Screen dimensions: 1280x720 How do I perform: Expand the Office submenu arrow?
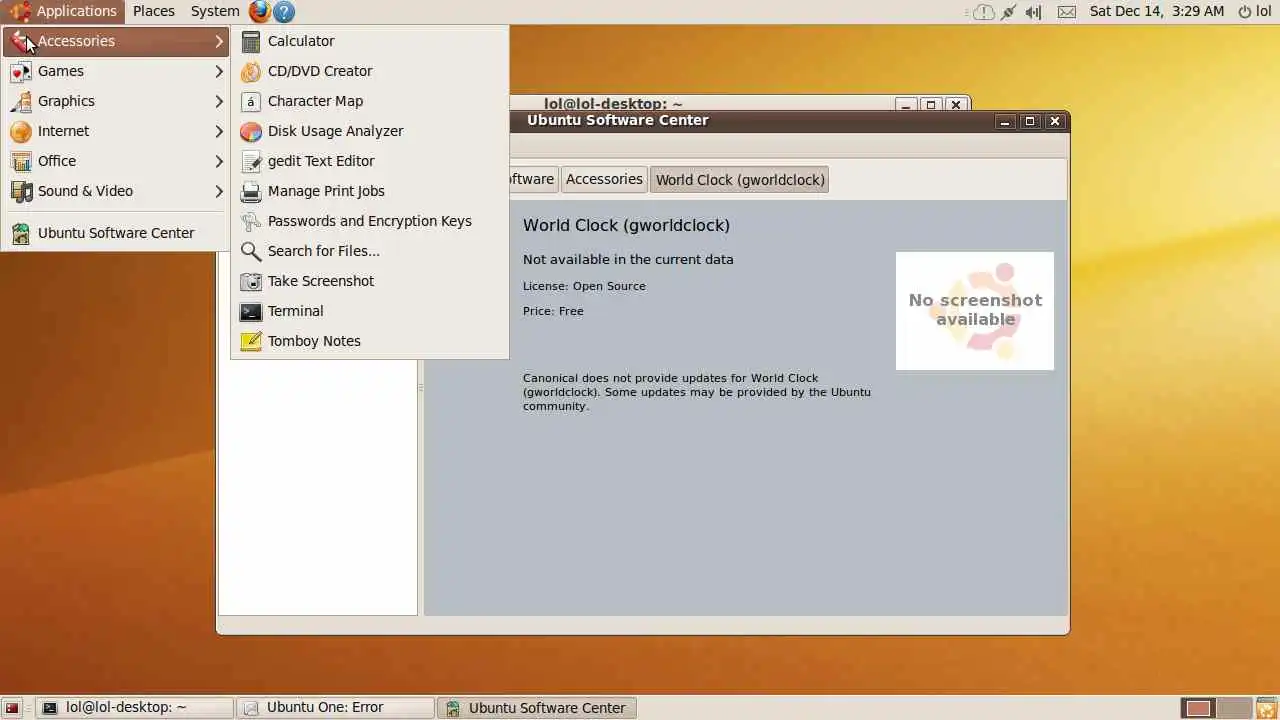coord(219,161)
